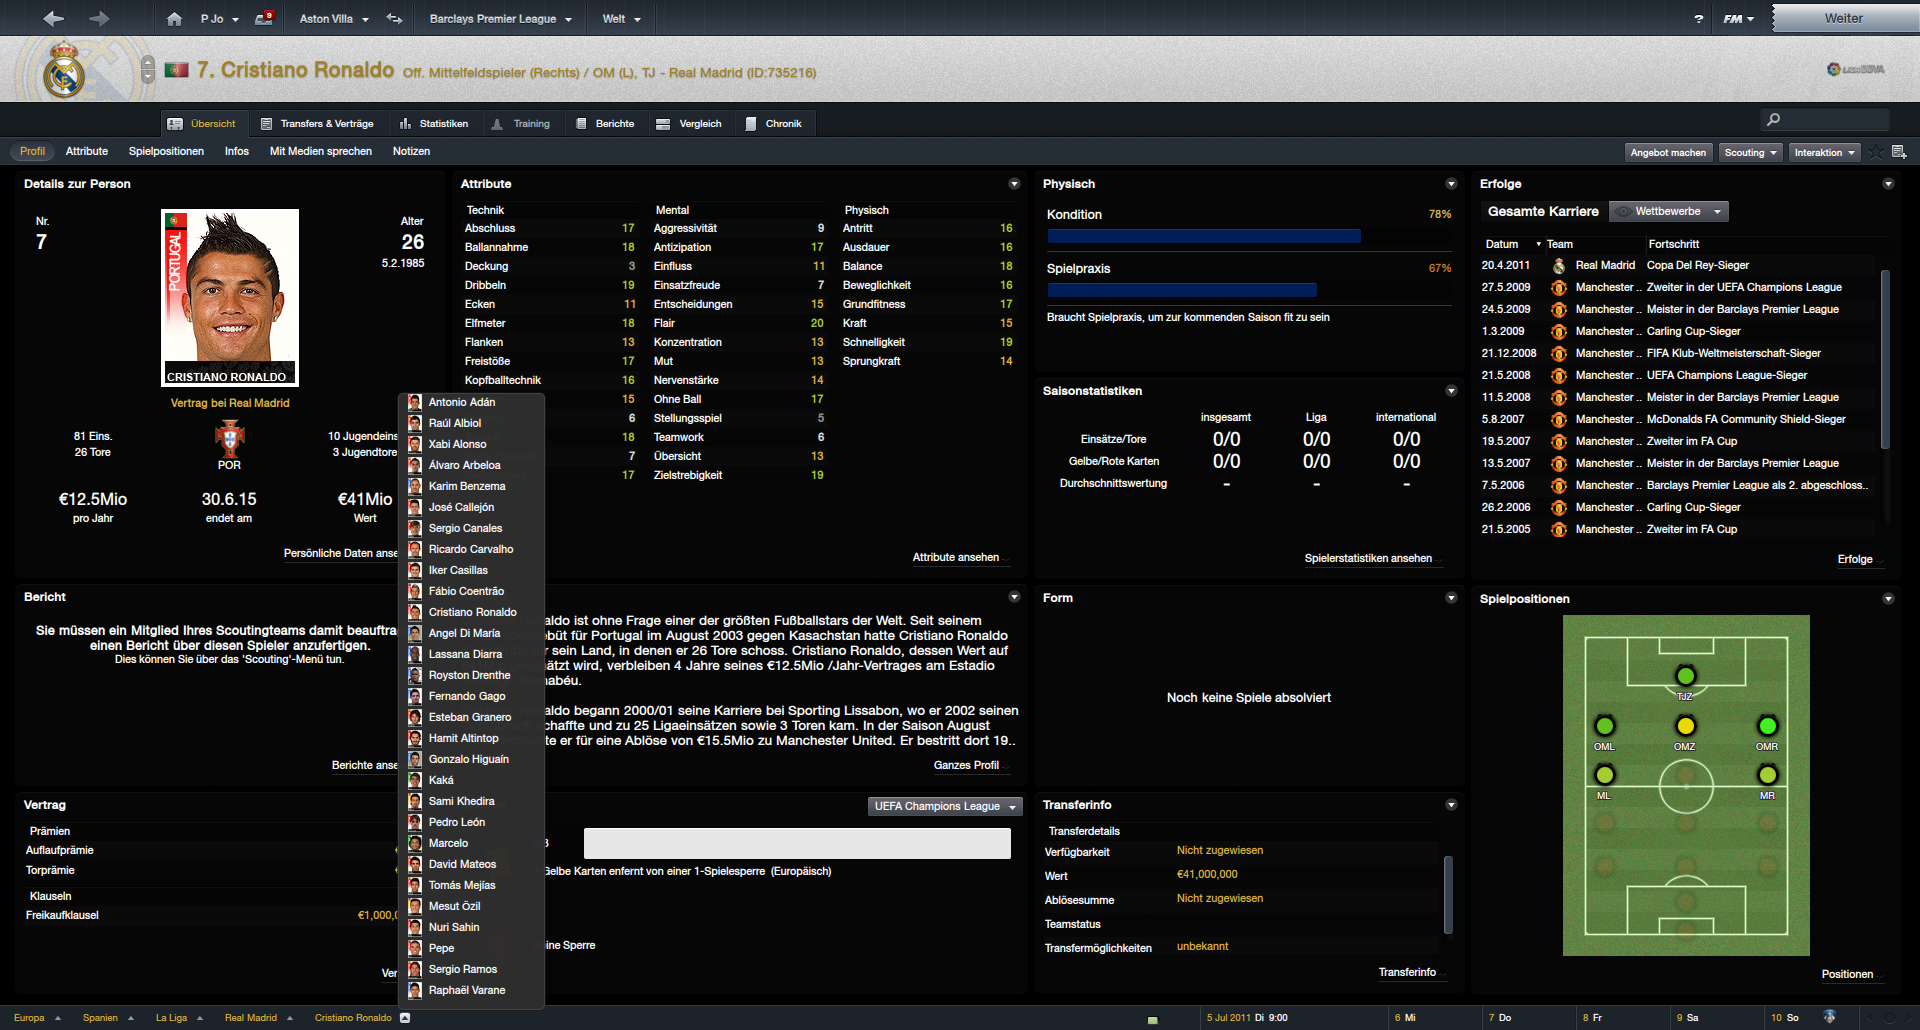
Task: Open the FM menu dropdown
Action: [1739, 19]
